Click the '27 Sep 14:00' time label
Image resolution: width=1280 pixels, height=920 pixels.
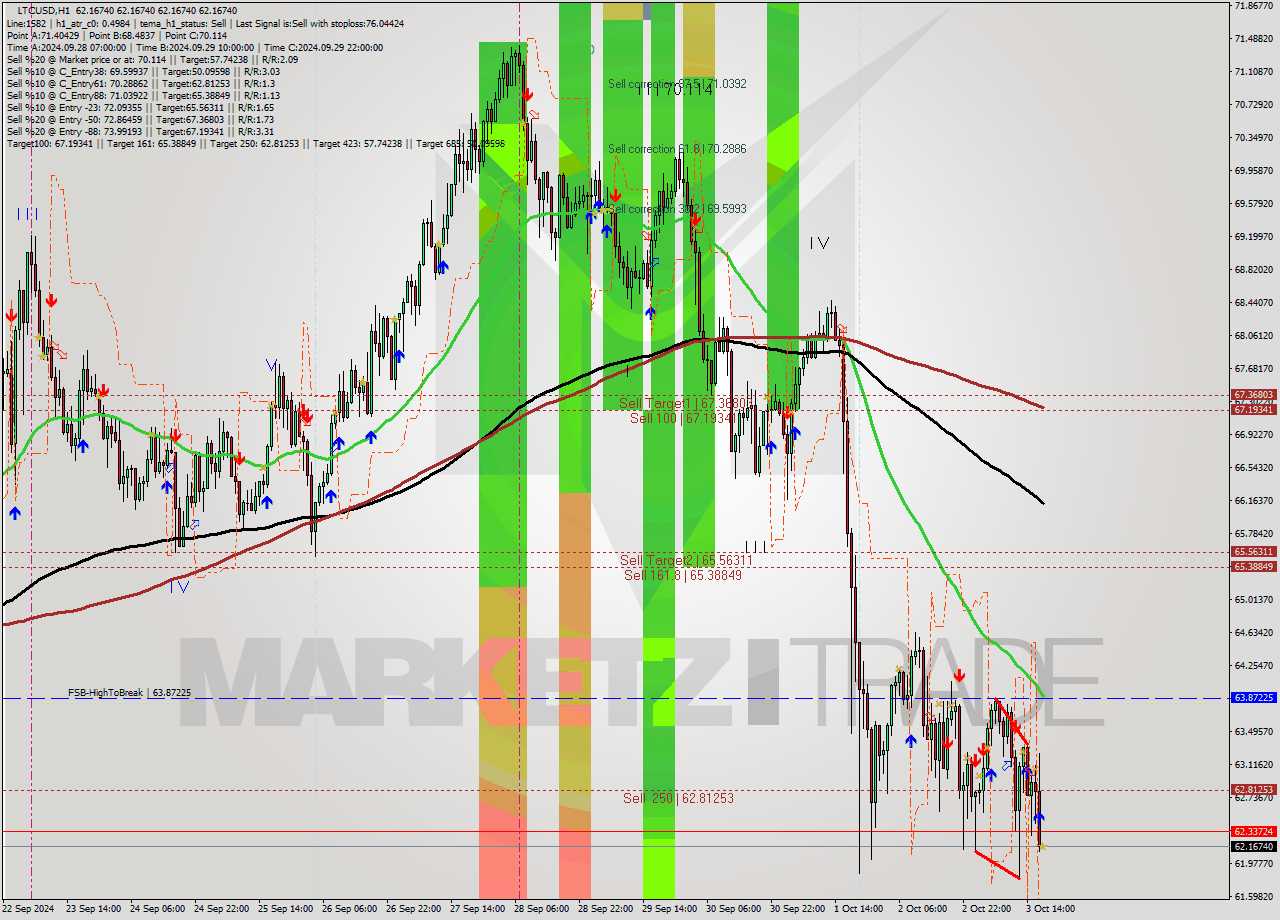[x=477, y=909]
